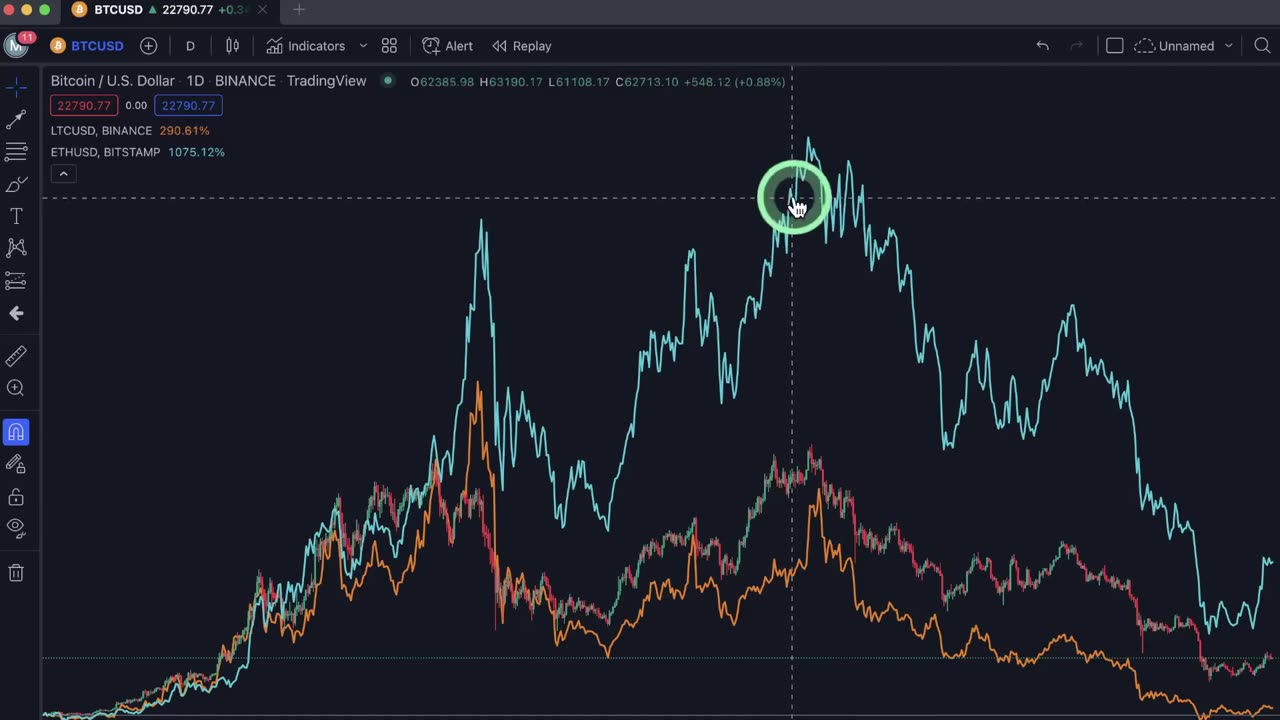This screenshot has width=1280, height=720.
Task: Open the Fibonacci and Gann tools
Action: point(16,152)
